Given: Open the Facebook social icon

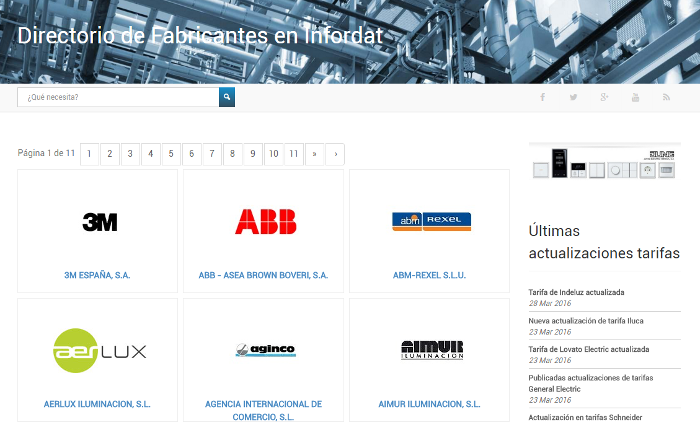Looking at the screenshot, I should tap(542, 97).
